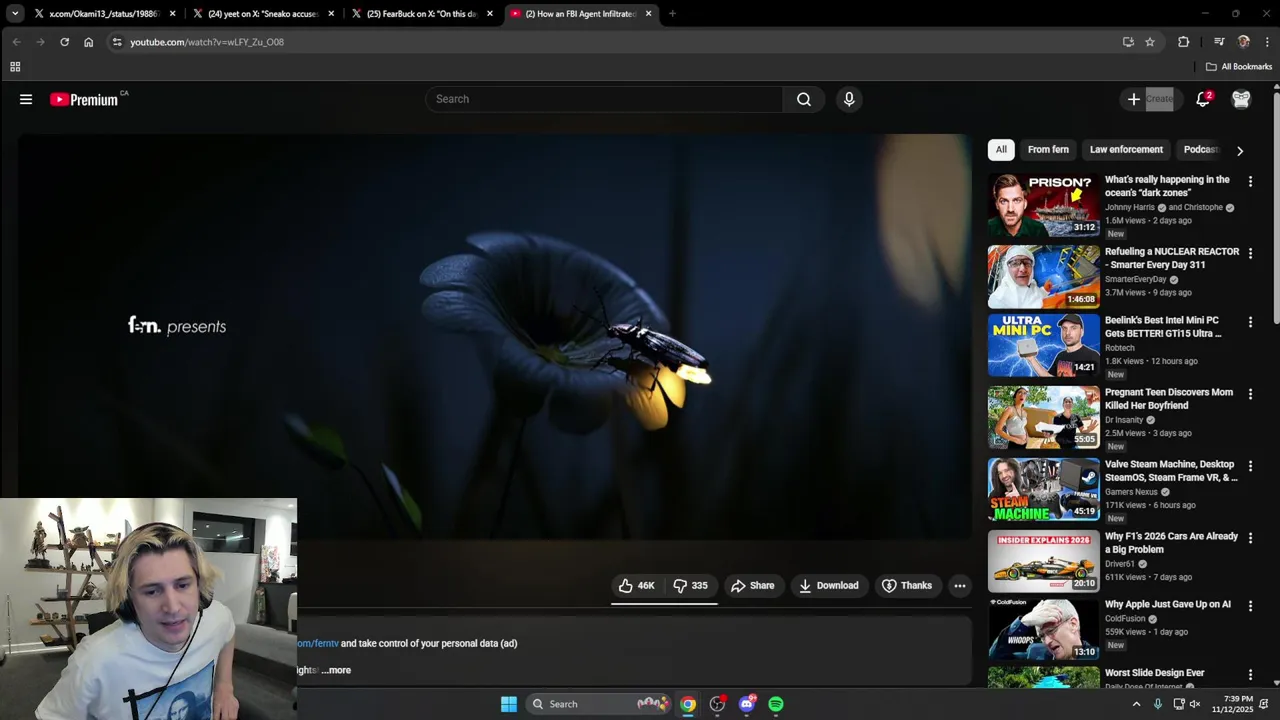Select the Podcasts filter chip
This screenshot has height=720, width=1280.
(x=1200, y=150)
